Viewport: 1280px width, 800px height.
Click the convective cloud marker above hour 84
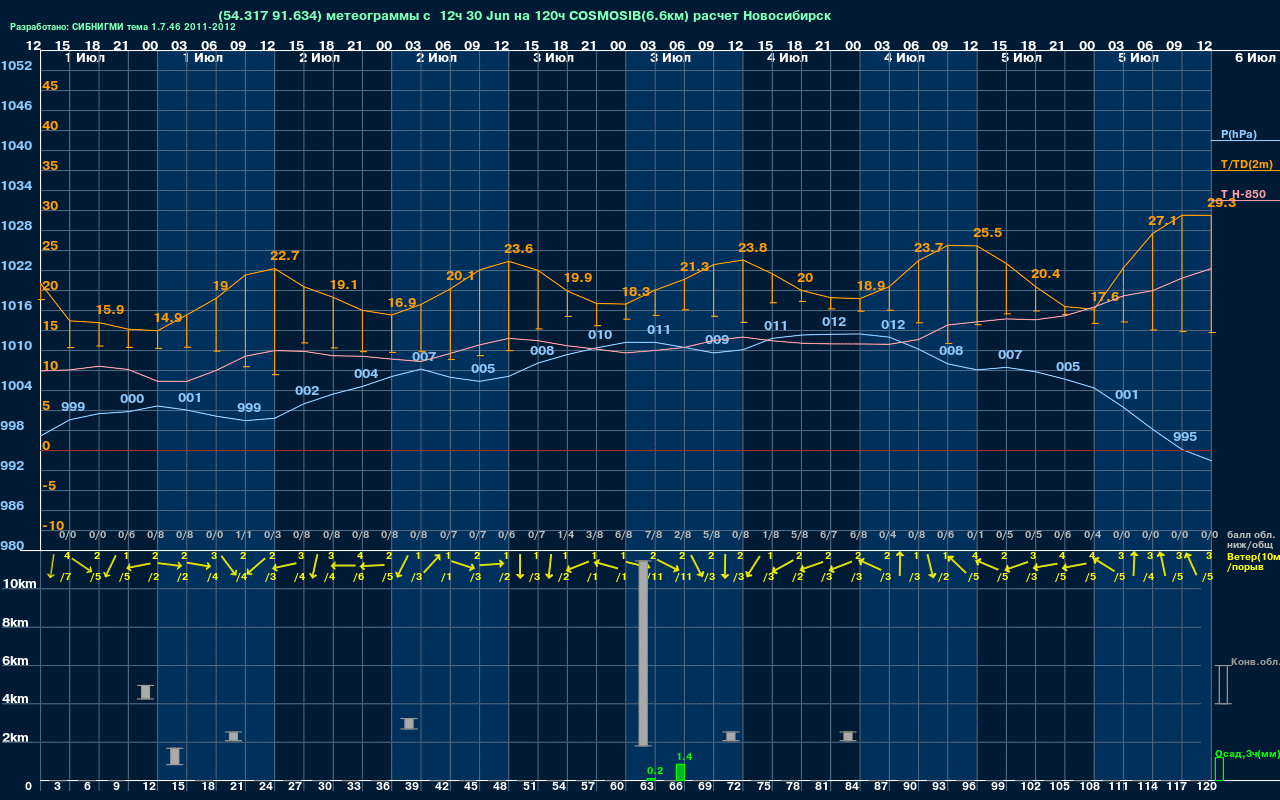(x=848, y=736)
